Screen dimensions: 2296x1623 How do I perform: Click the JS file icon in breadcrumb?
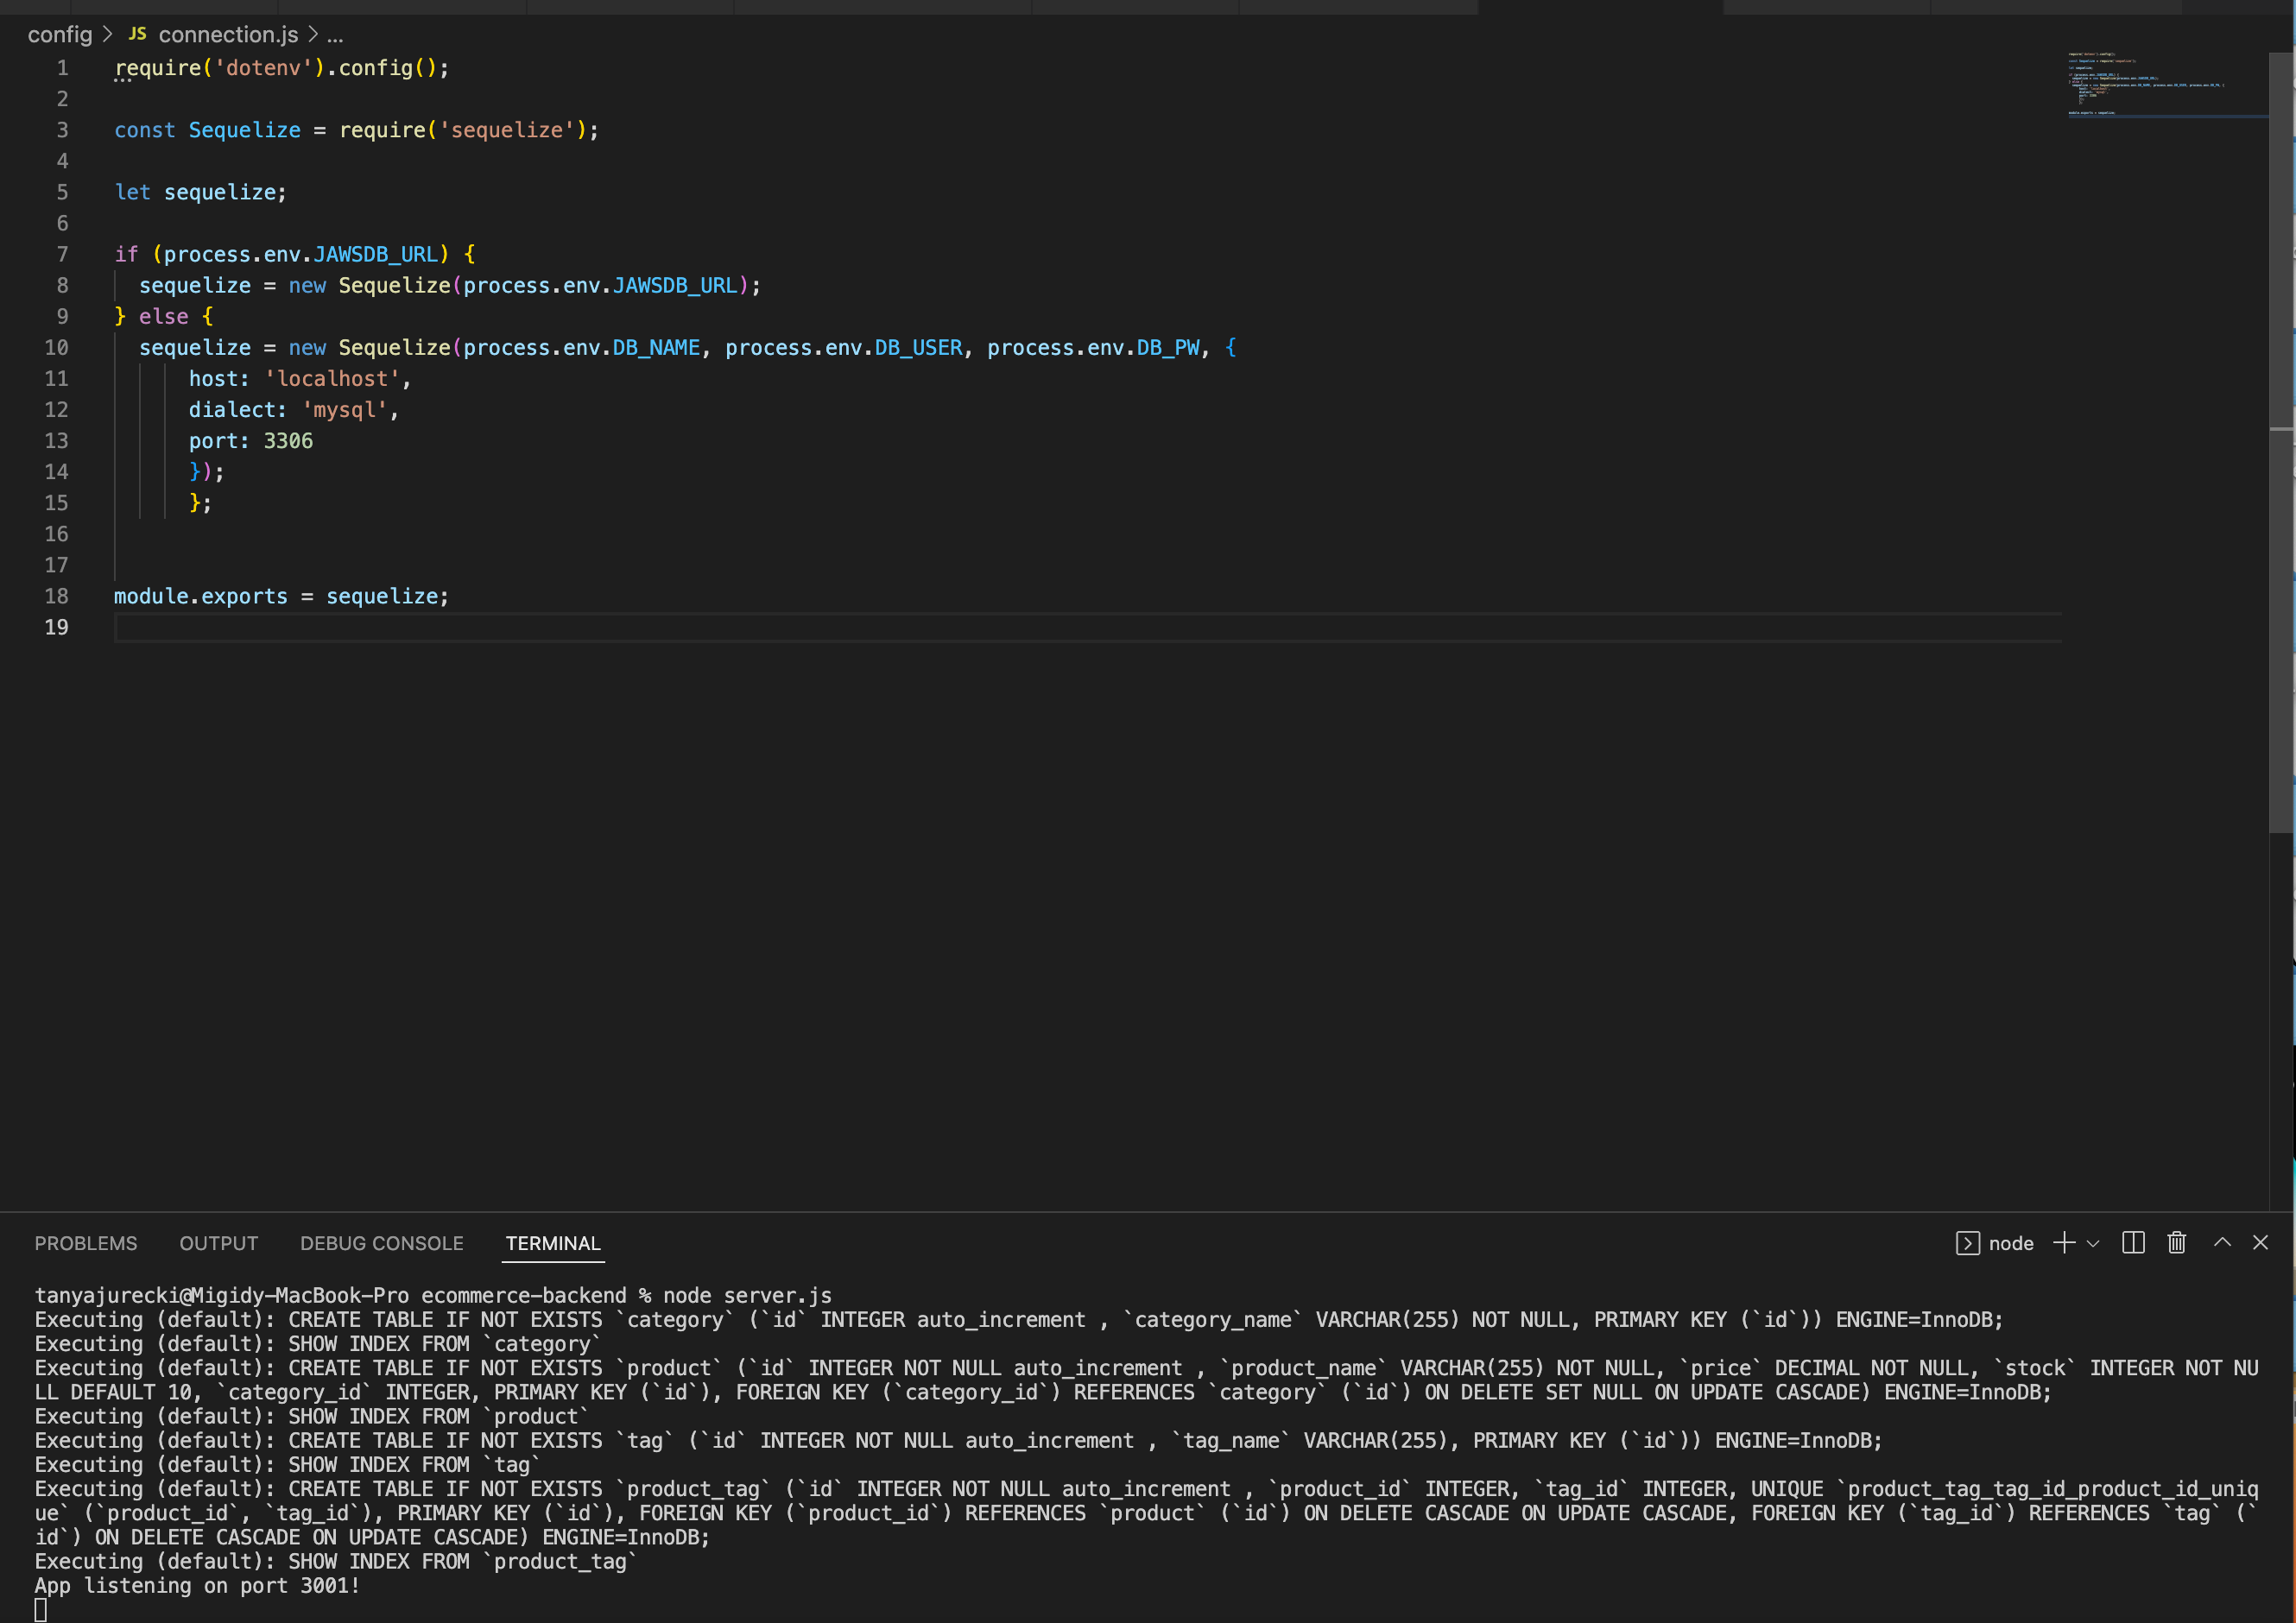(x=137, y=34)
